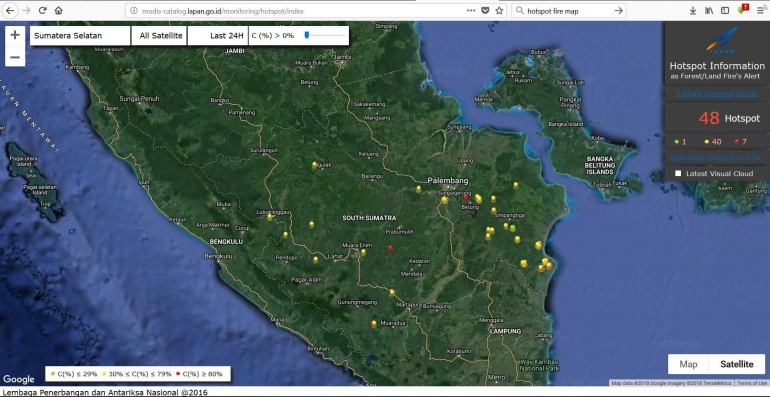Open the browser home page icon
The image size is (770, 397).
[58, 10]
